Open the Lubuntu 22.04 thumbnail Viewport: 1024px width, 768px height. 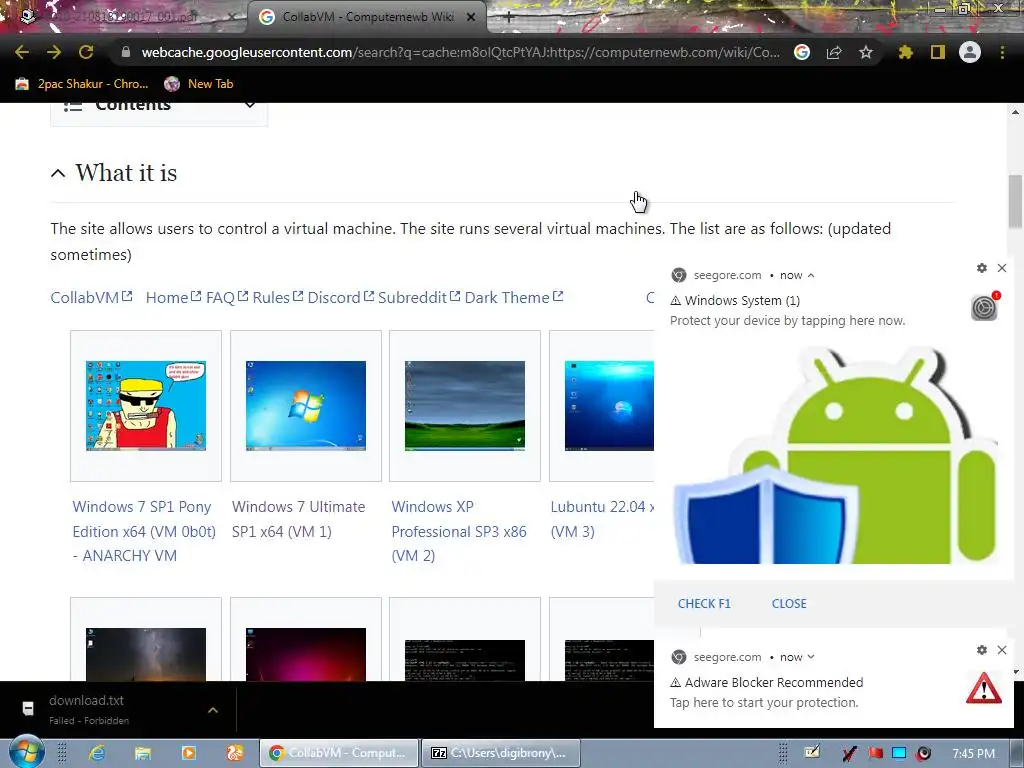(x=609, y=406)
